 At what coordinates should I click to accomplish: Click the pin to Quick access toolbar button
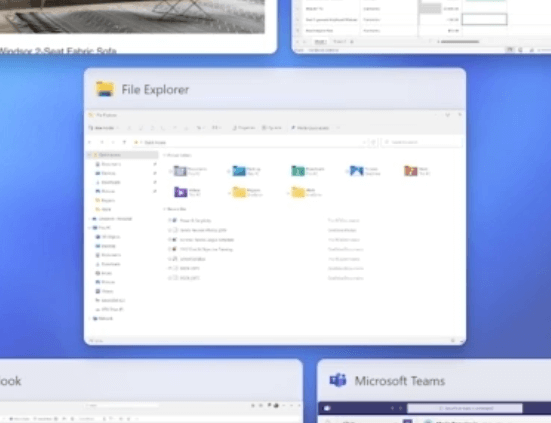[x=310, y=128]
